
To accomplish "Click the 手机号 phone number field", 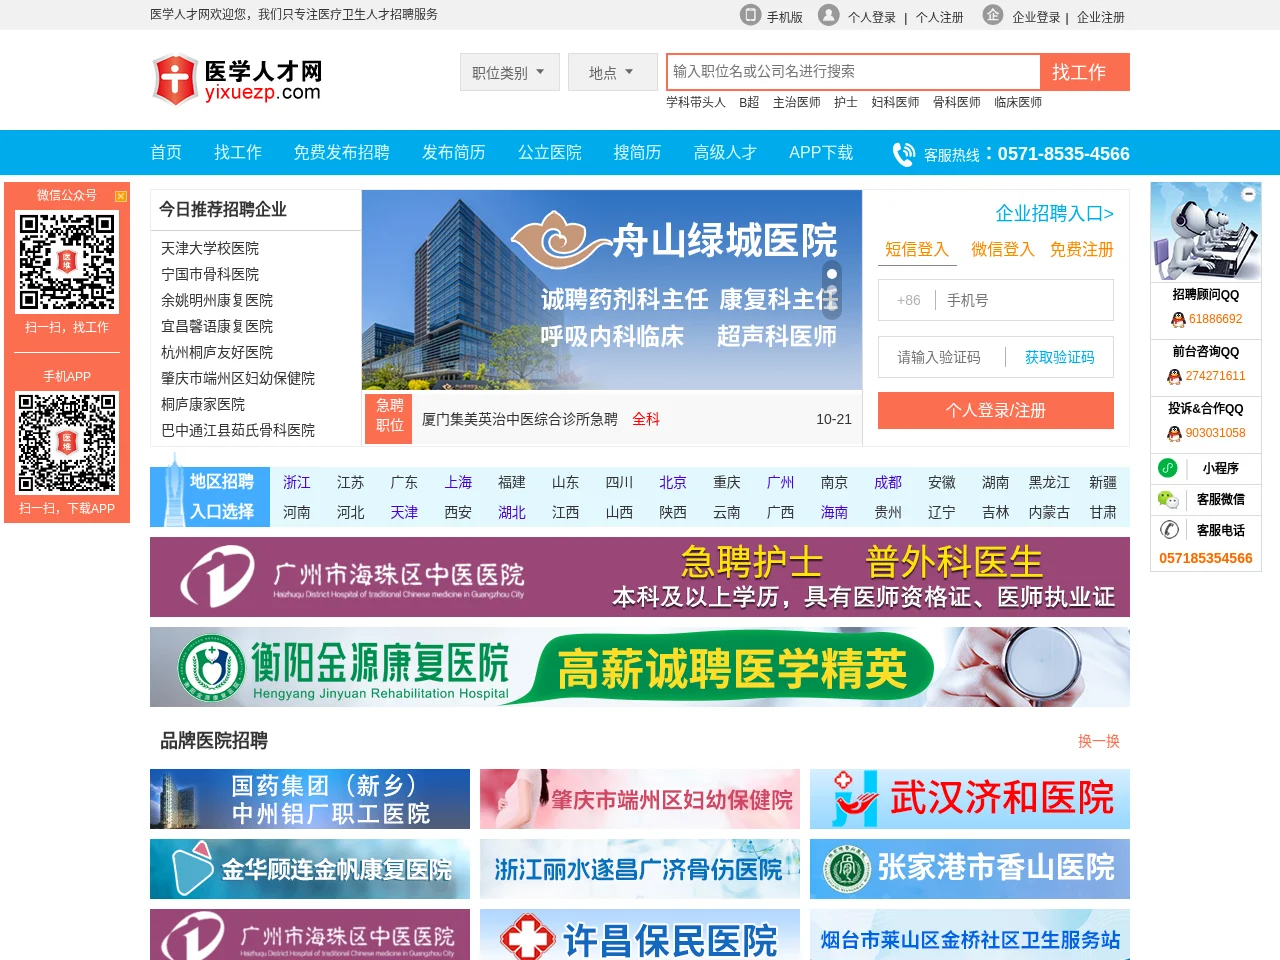I will (x=1024, y=300).
